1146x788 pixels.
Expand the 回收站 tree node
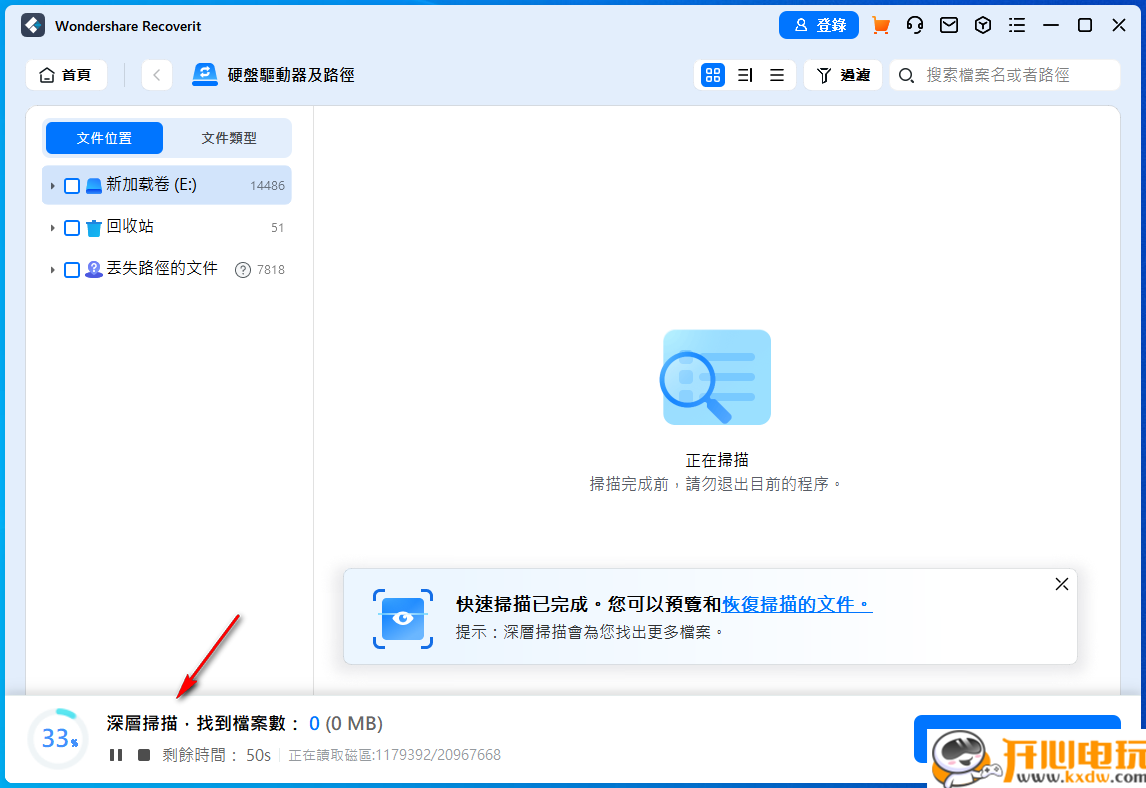pos(53,227)
